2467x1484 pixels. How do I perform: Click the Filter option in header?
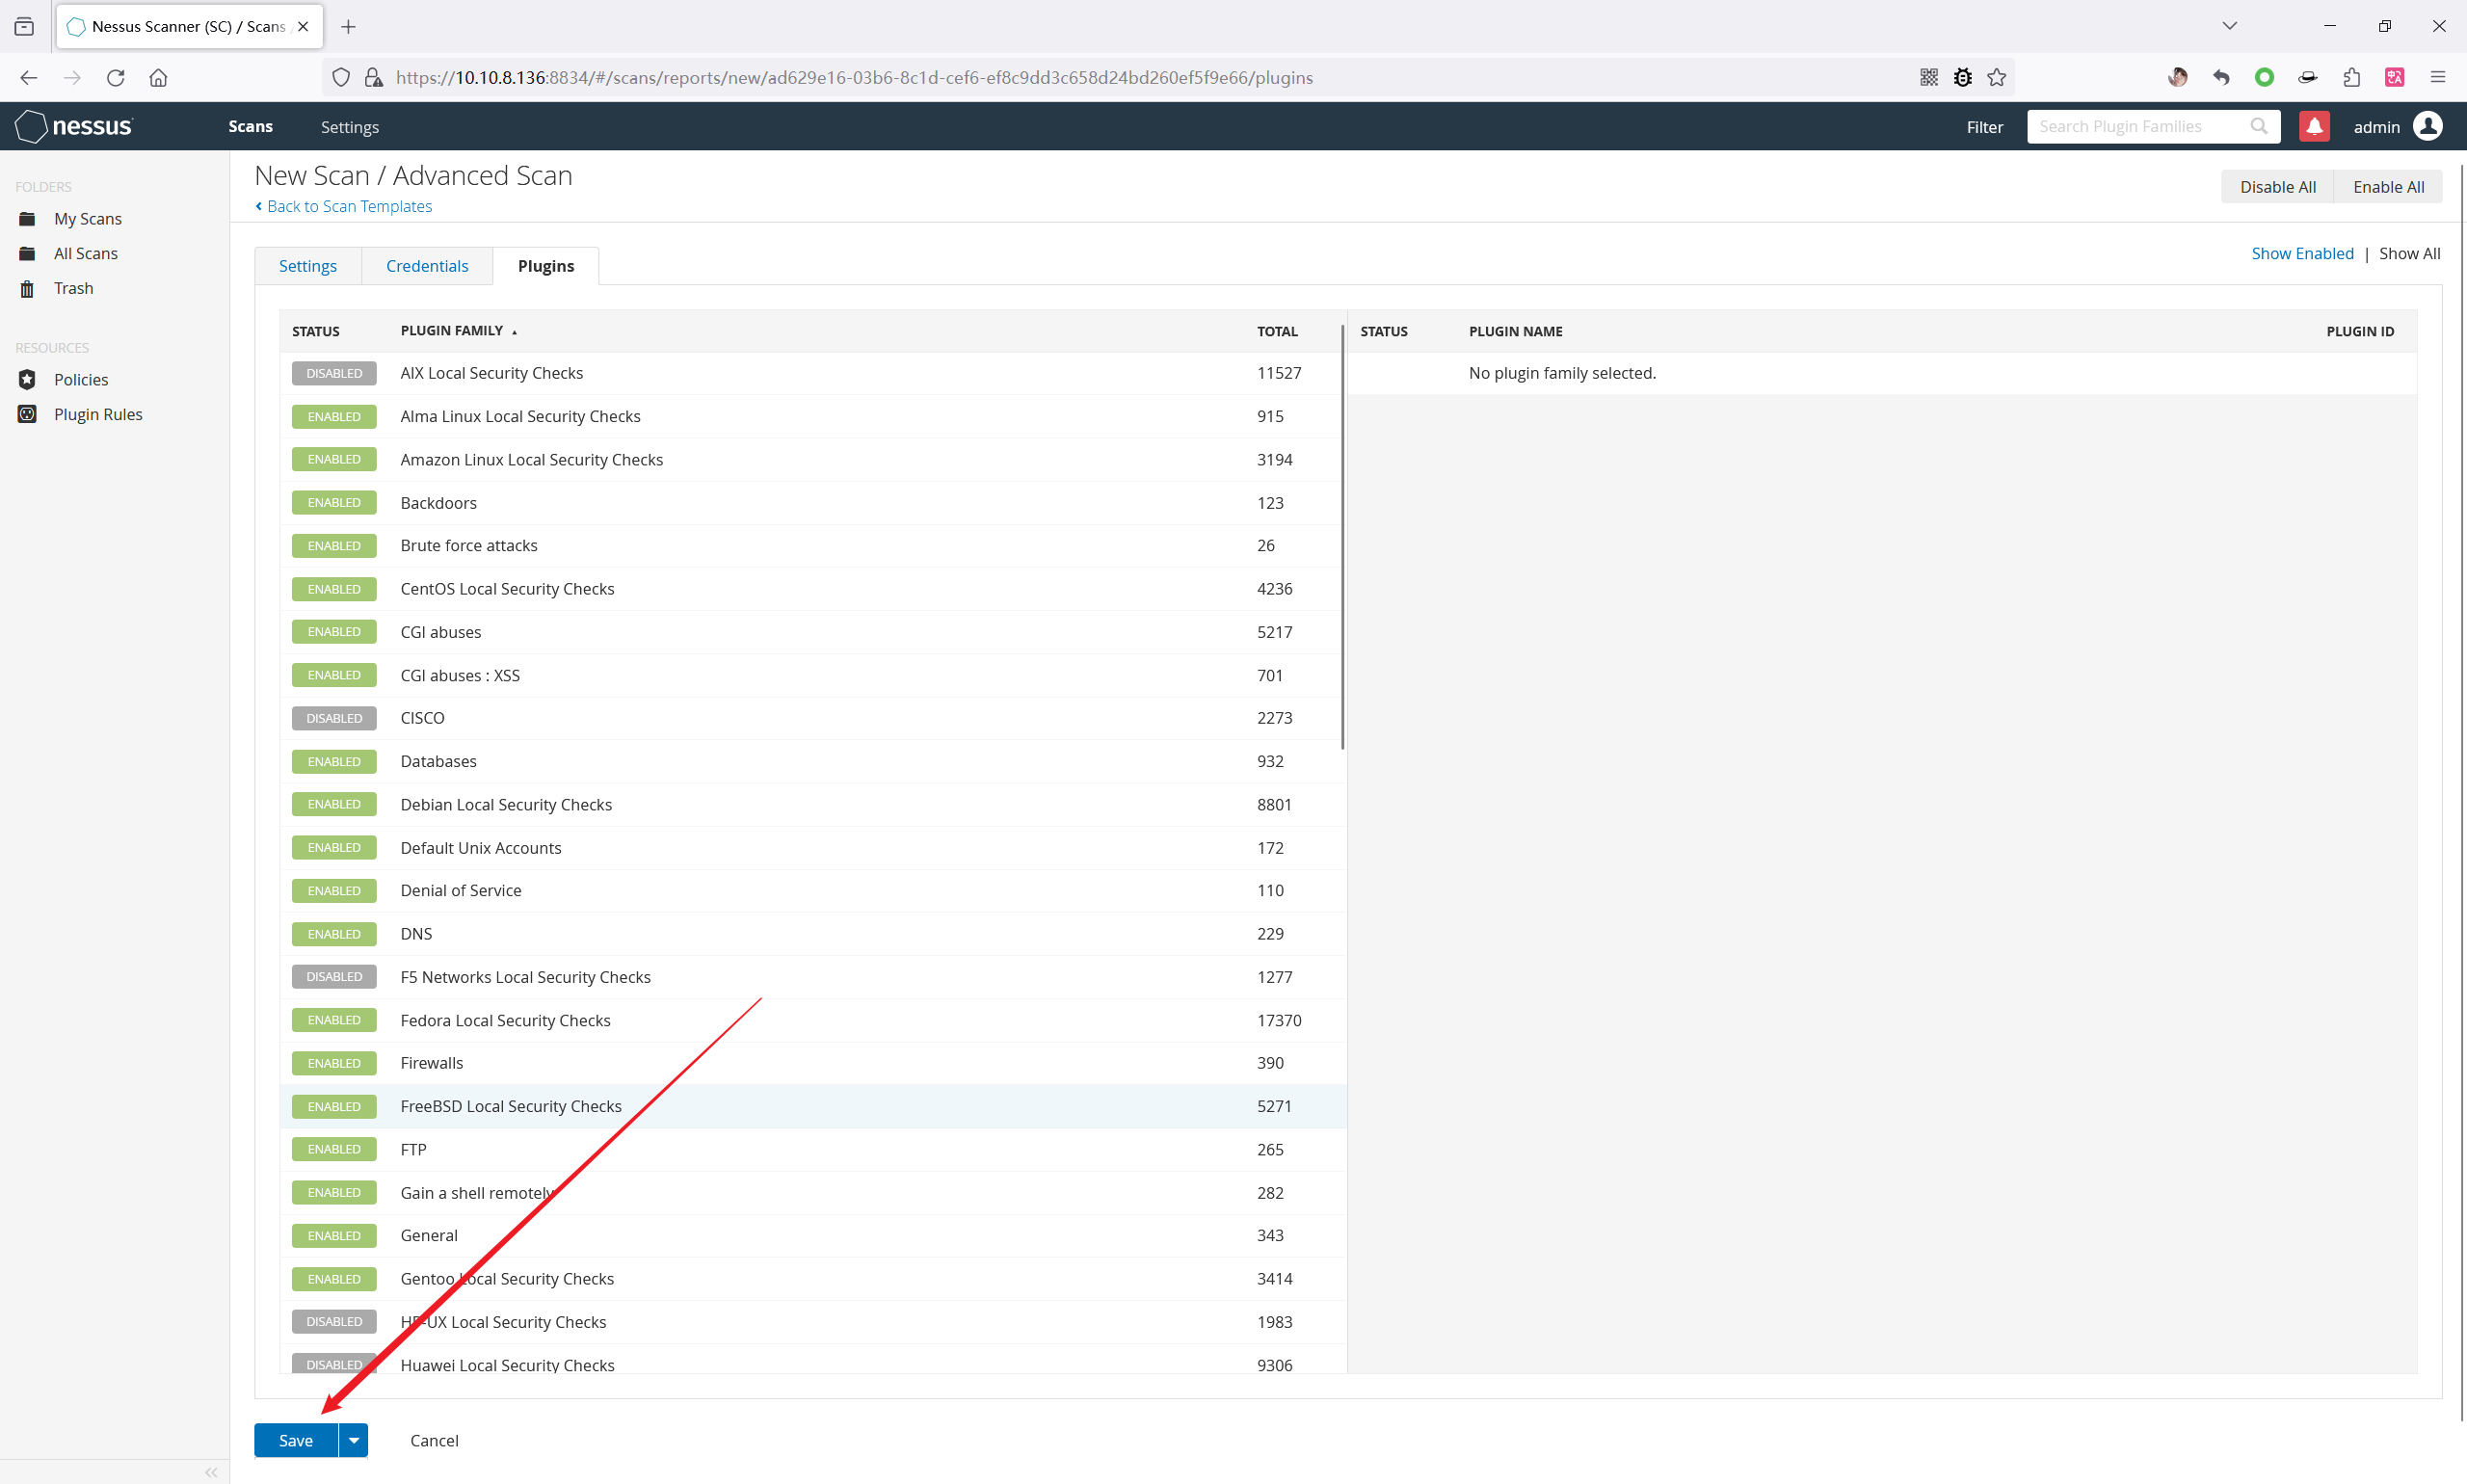pos(1984,127)
